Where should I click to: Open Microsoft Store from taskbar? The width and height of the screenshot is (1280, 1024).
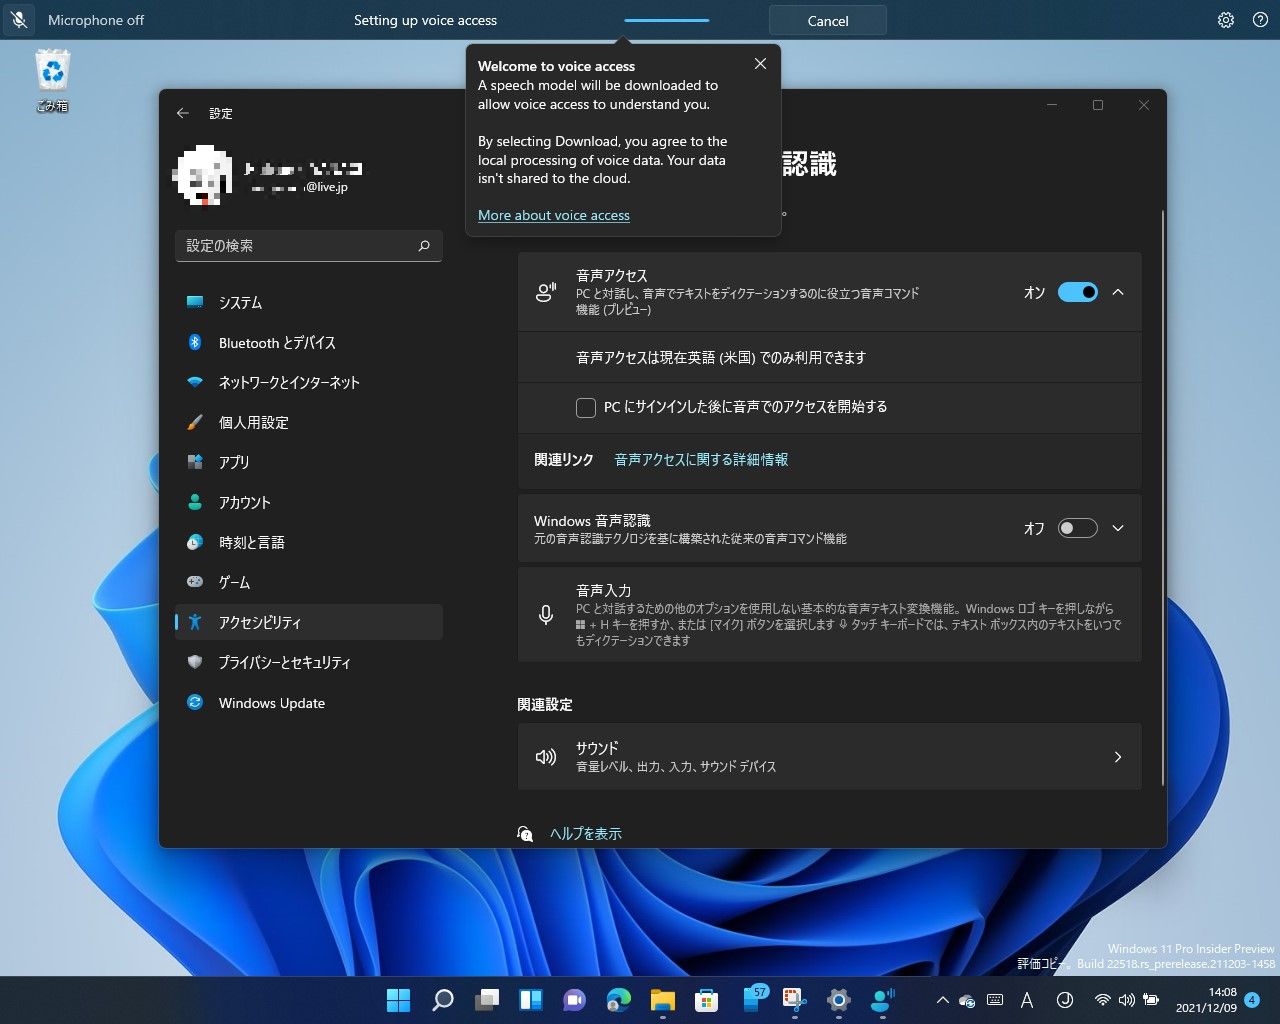point(706,1000)
